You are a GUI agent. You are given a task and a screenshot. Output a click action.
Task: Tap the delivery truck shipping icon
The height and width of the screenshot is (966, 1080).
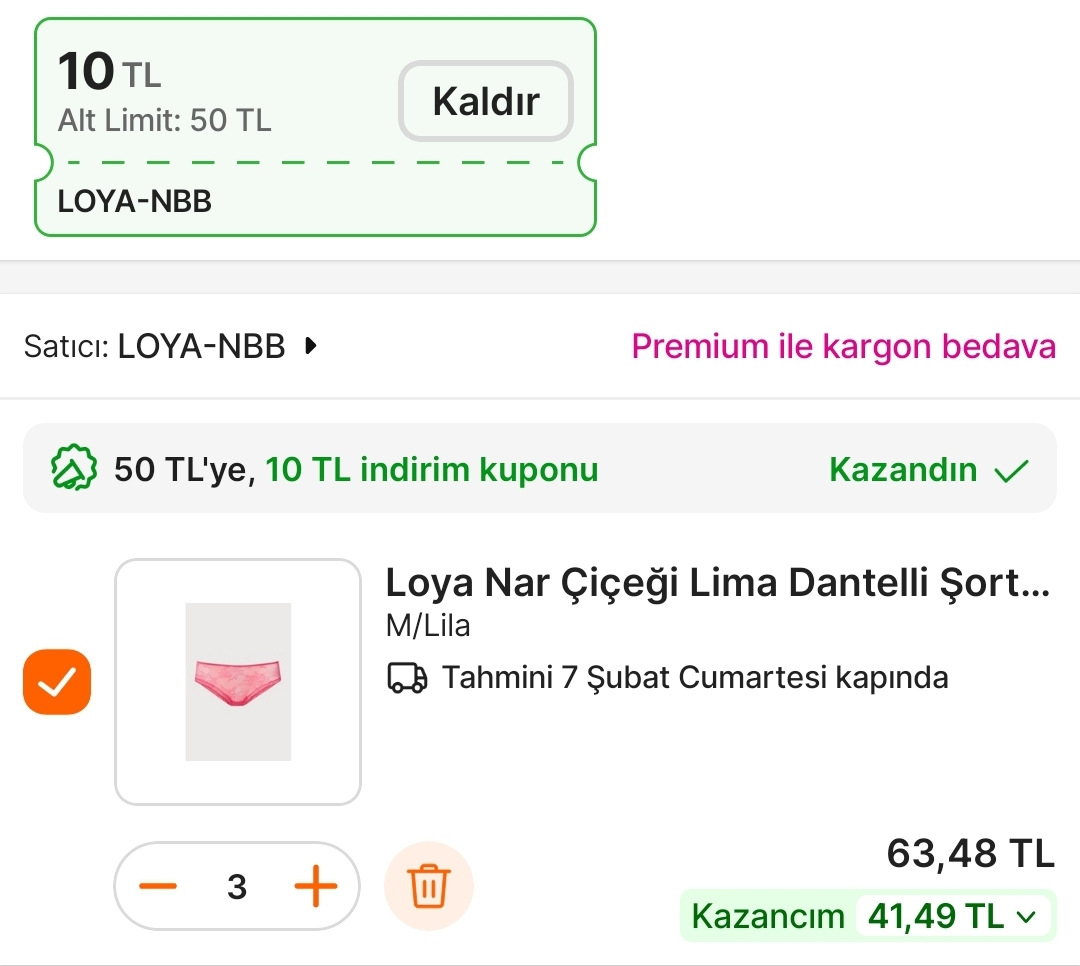click(x=407, y=677)
